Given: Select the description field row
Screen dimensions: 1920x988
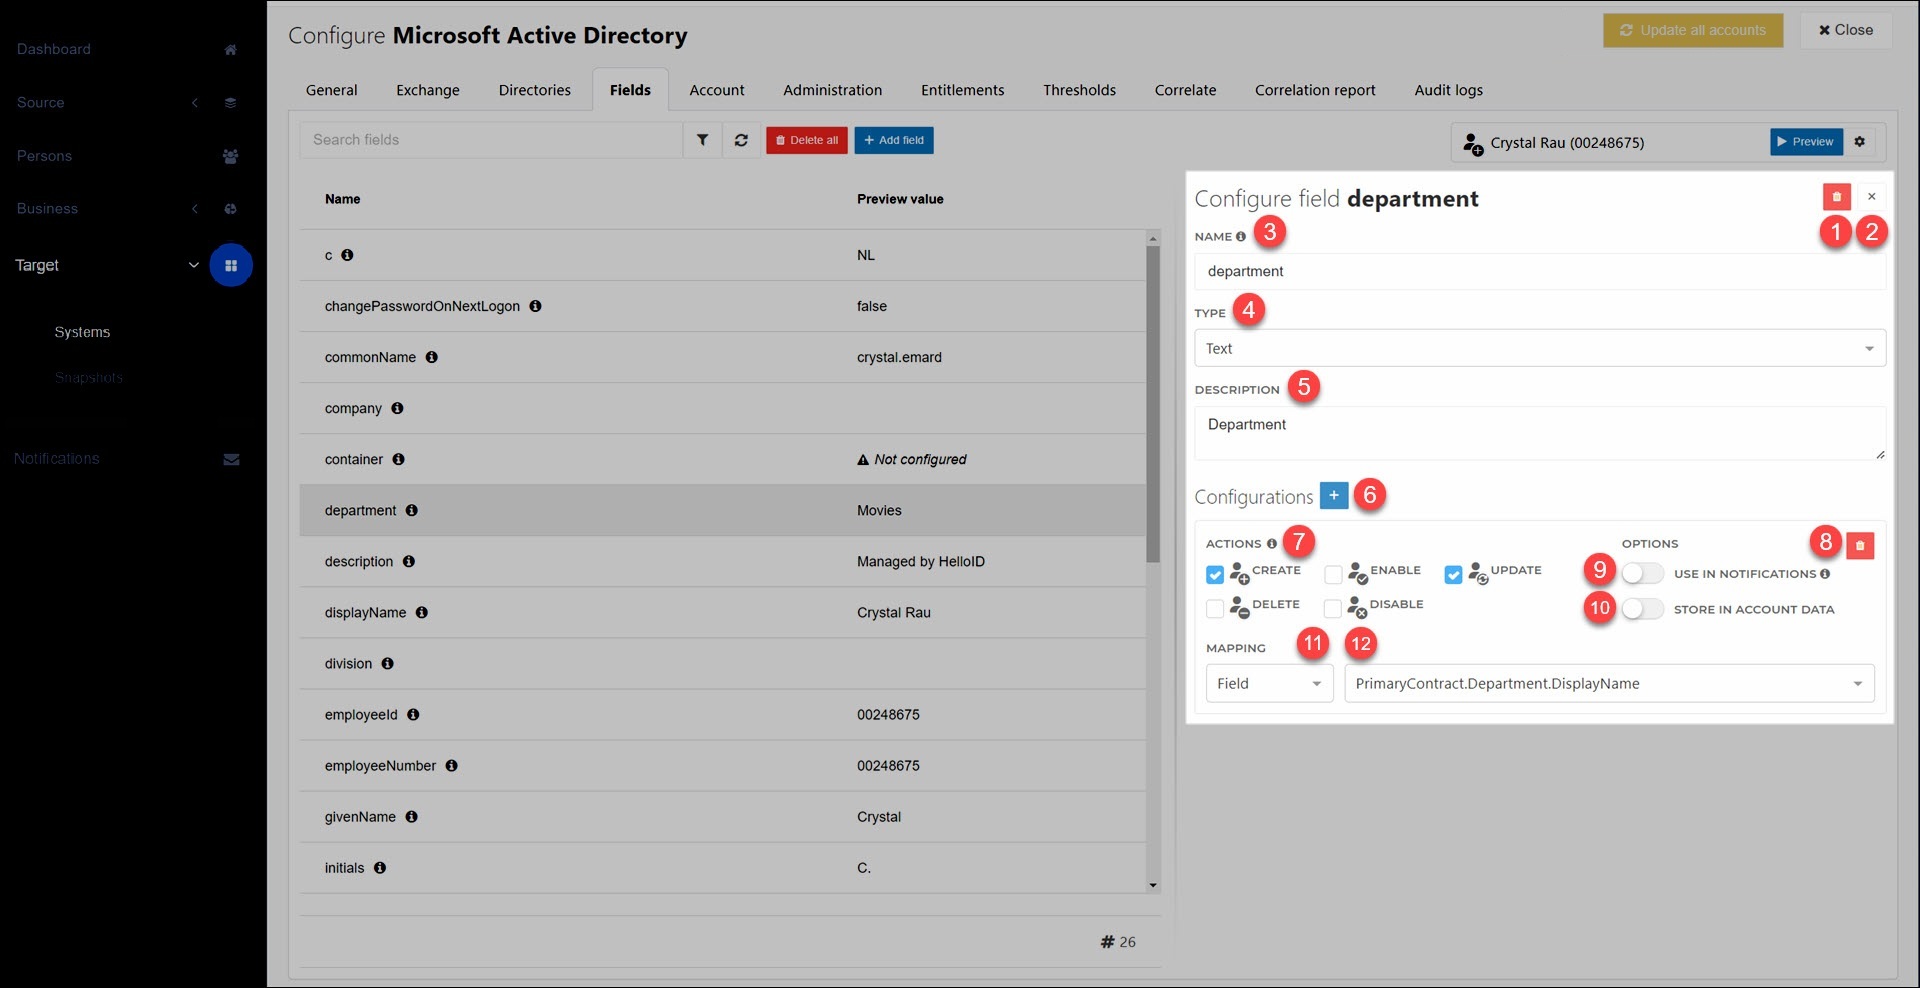Looking at the screenshot, I should pos(723,561).
